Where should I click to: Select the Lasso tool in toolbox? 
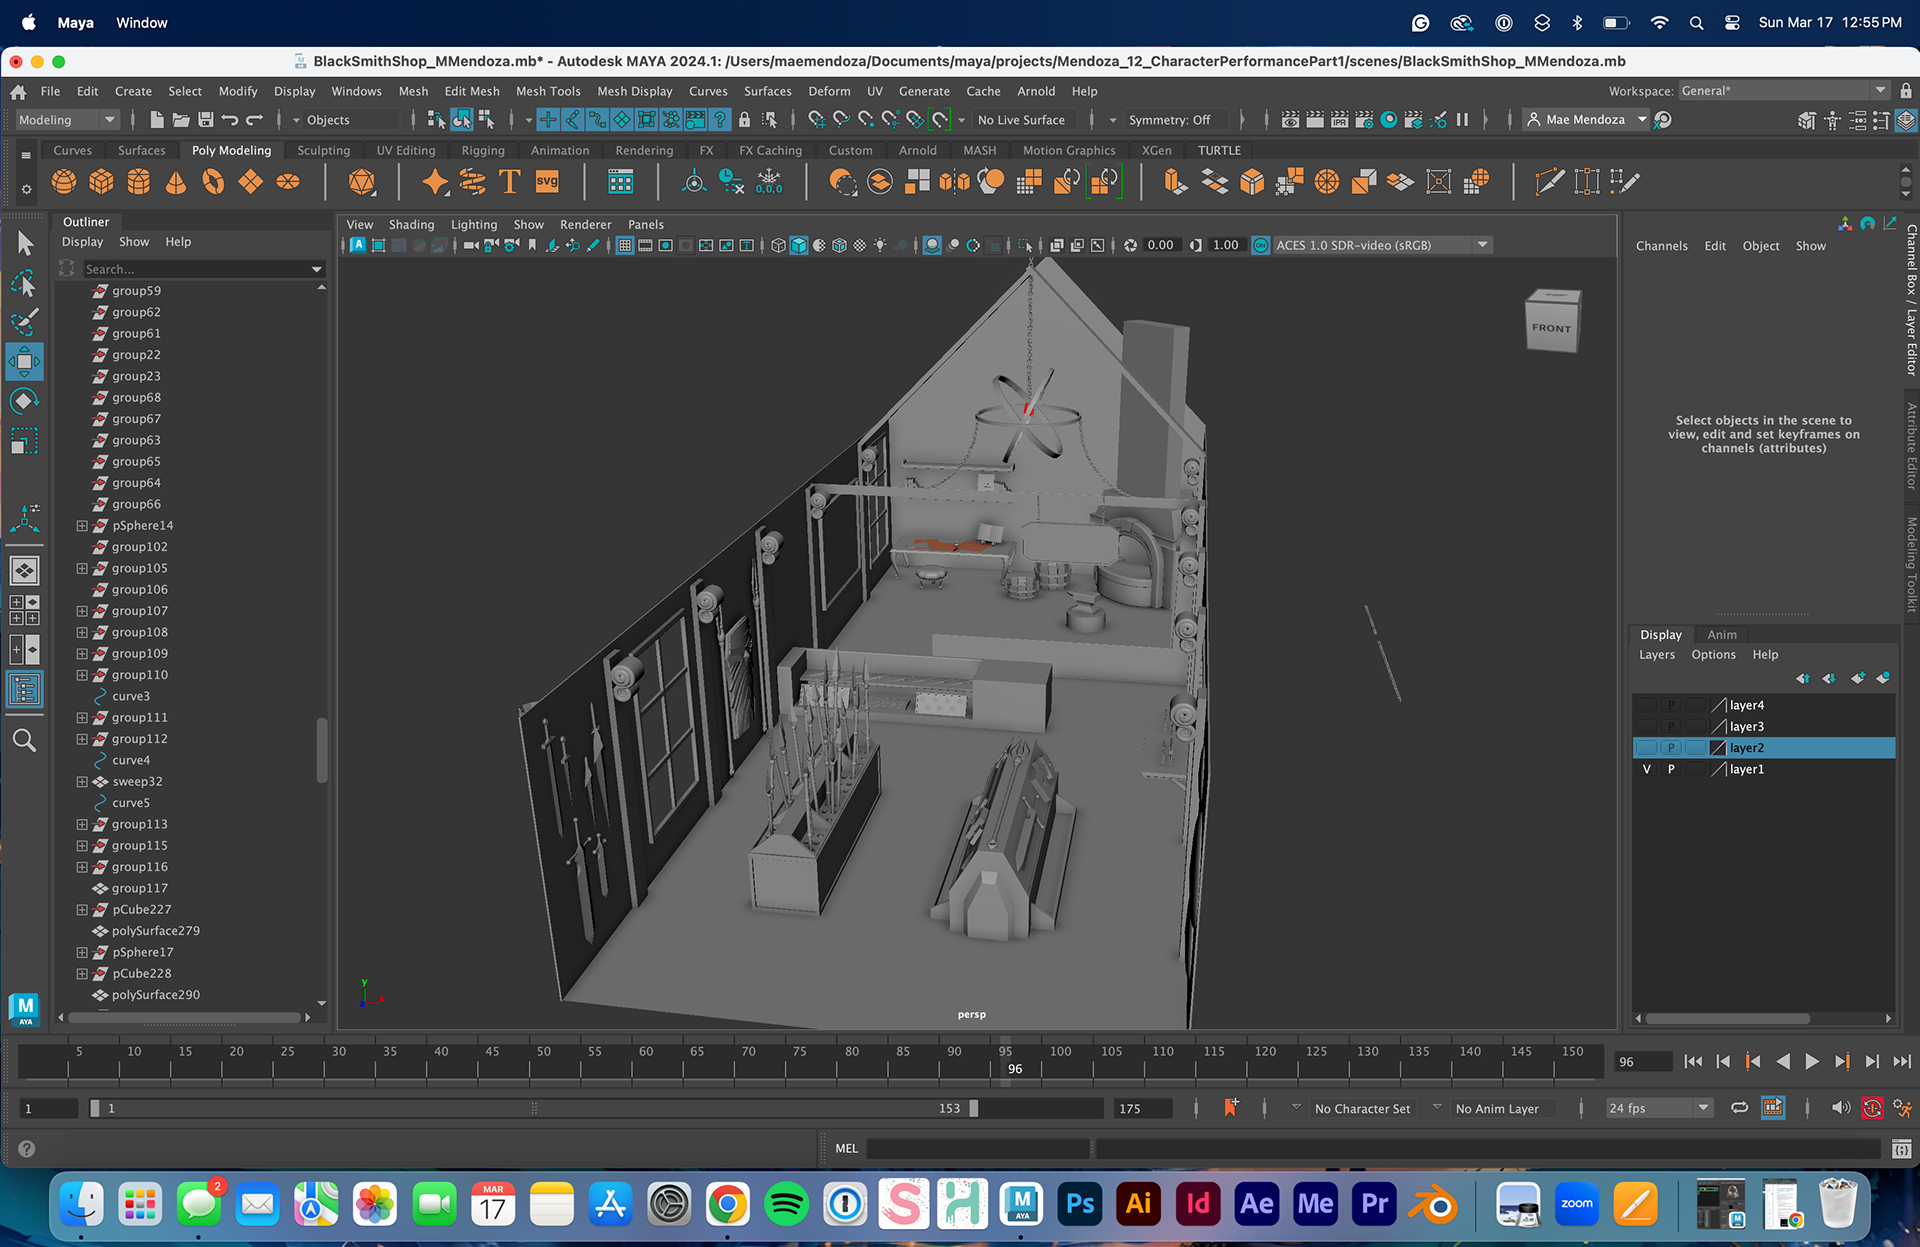pos(24,284)
